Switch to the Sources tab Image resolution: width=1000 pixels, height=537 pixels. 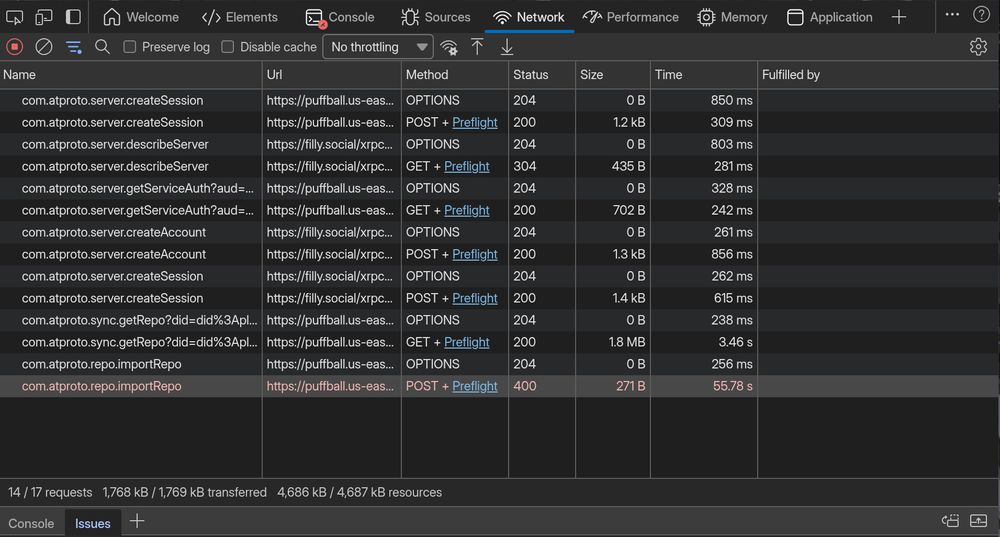[x=435, y=17]
